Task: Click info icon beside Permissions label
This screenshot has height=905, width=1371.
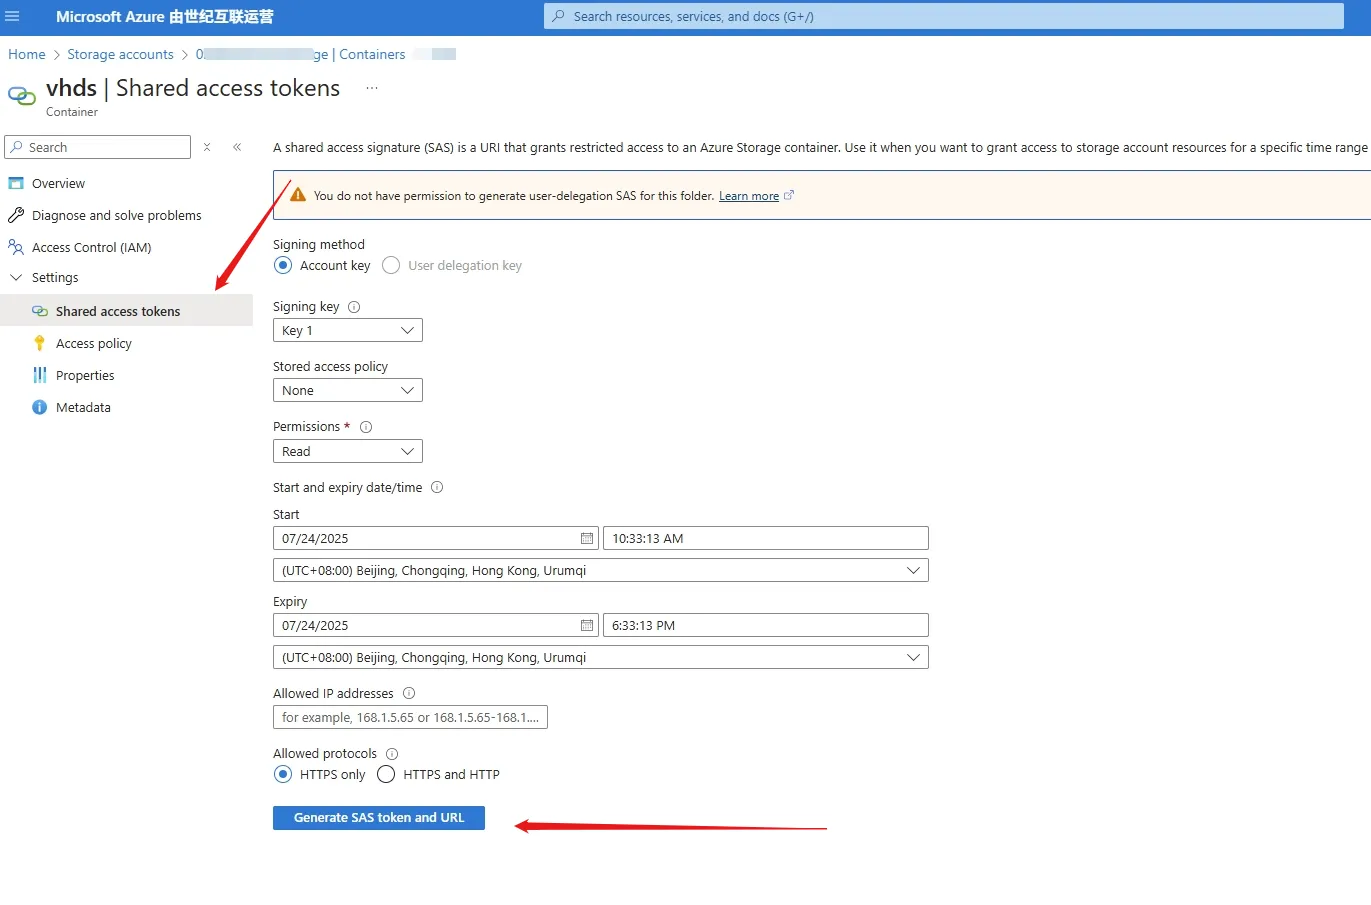Action: (366, 427)
